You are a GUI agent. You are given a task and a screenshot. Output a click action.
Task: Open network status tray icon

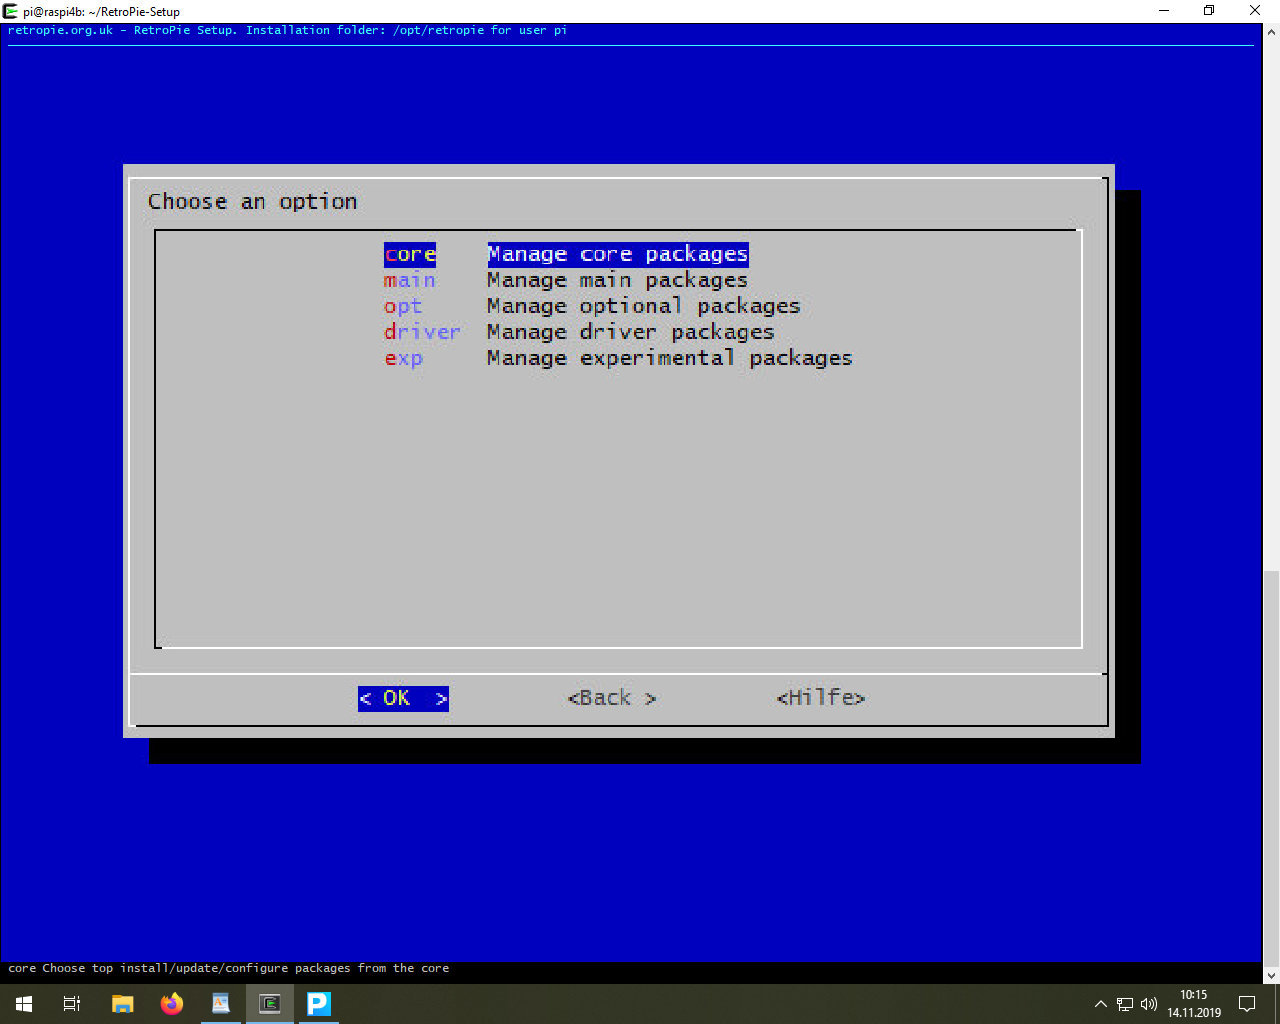click(1125, 1004)
